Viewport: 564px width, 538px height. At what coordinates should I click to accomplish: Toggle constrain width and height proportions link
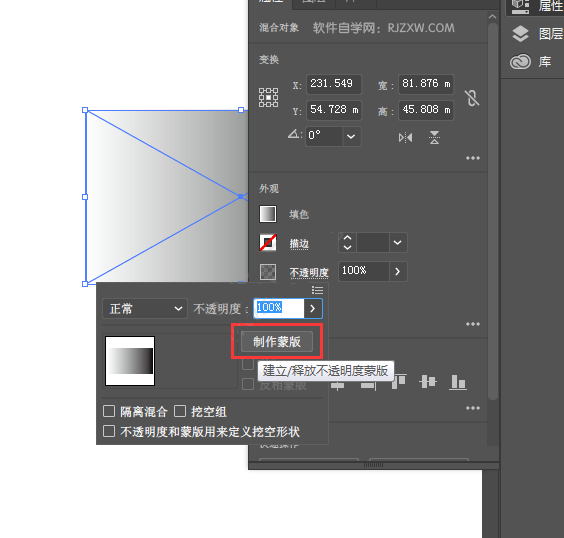click(x=472, y=98)
